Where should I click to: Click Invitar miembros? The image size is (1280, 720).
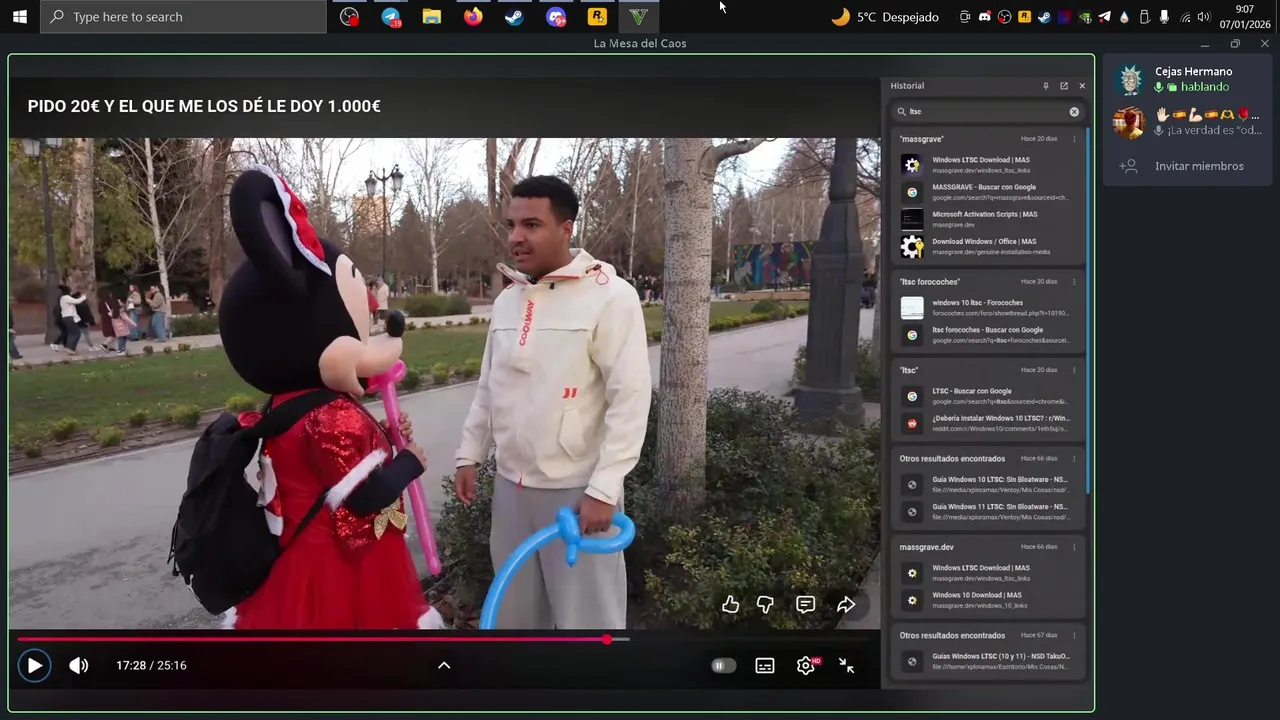coord(1188,166)
